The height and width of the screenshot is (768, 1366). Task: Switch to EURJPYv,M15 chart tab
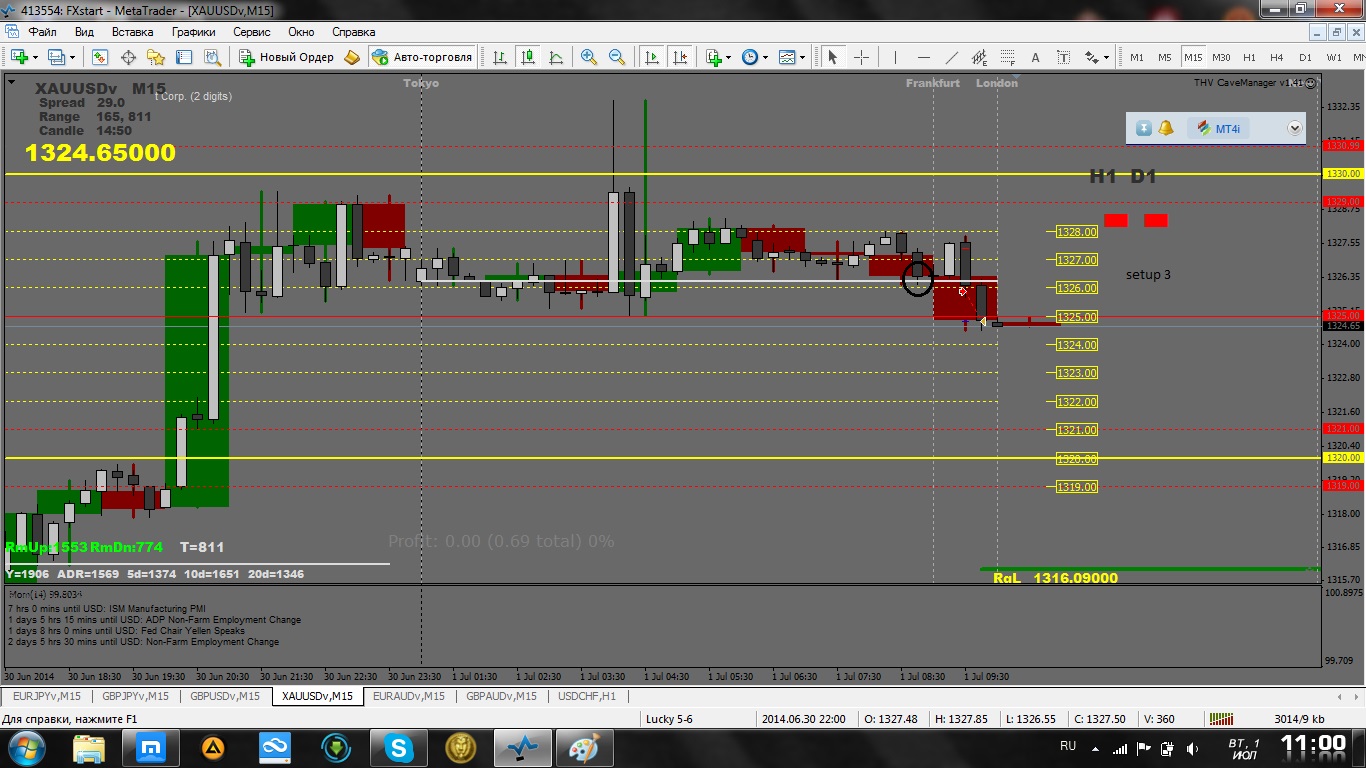pyautogui.click(x=46, y=696)
